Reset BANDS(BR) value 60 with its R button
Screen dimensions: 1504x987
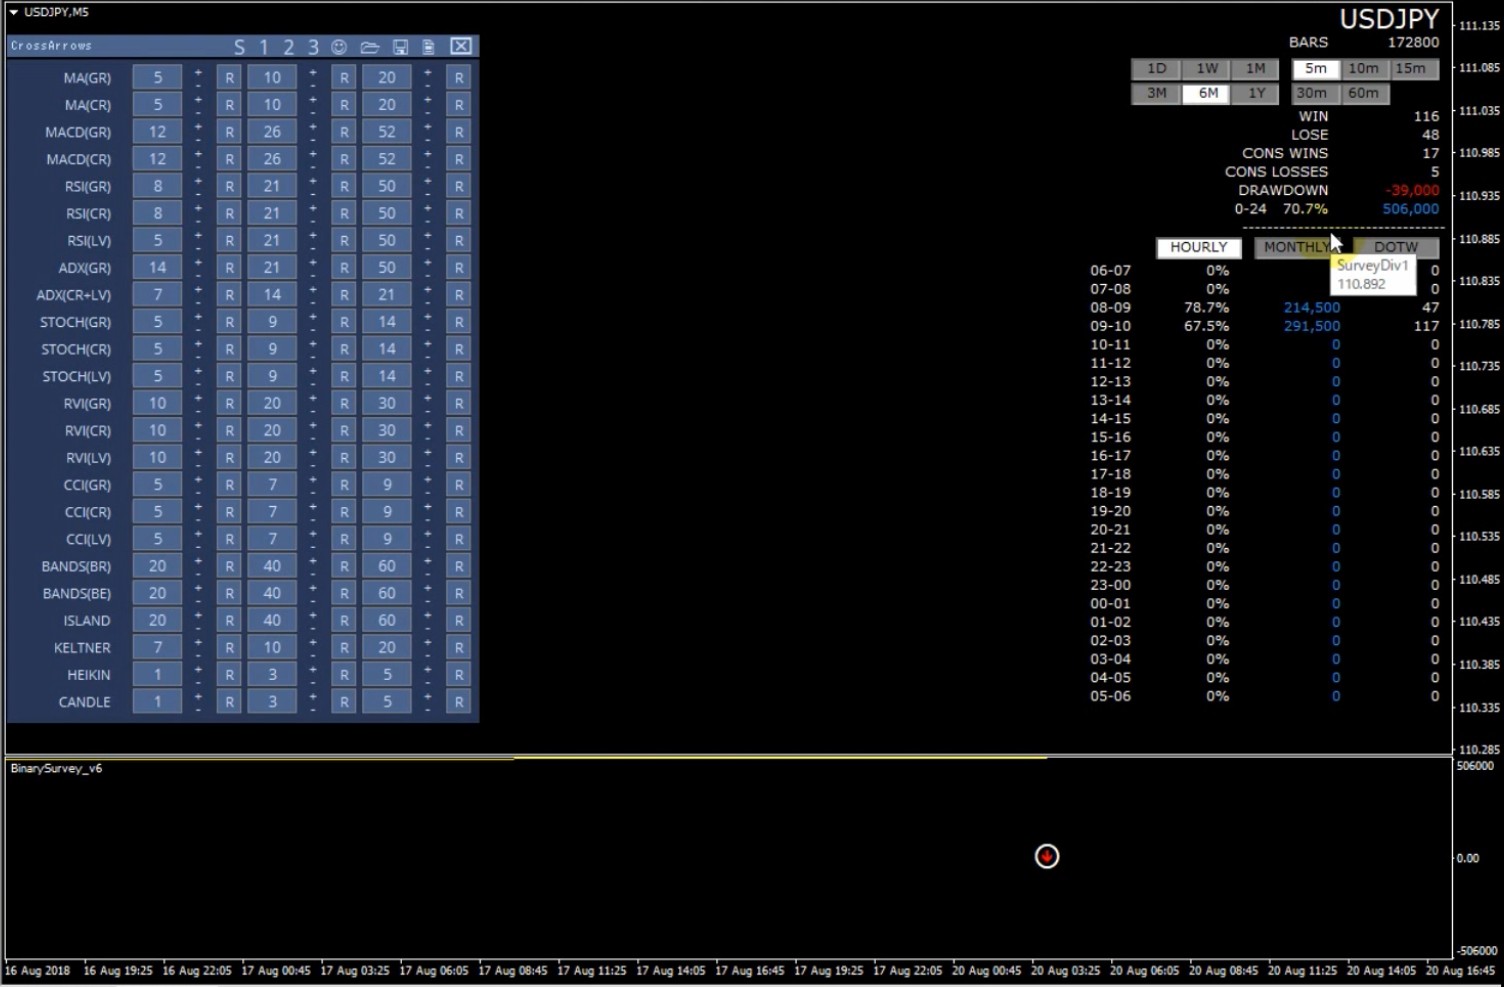pos(459,566)
